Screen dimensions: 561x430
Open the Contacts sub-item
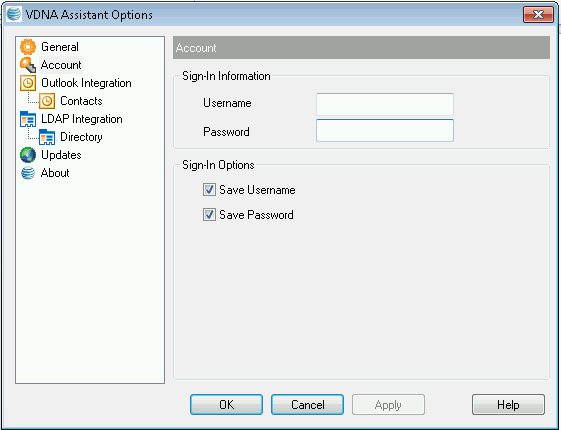click(x=81, y=101)
